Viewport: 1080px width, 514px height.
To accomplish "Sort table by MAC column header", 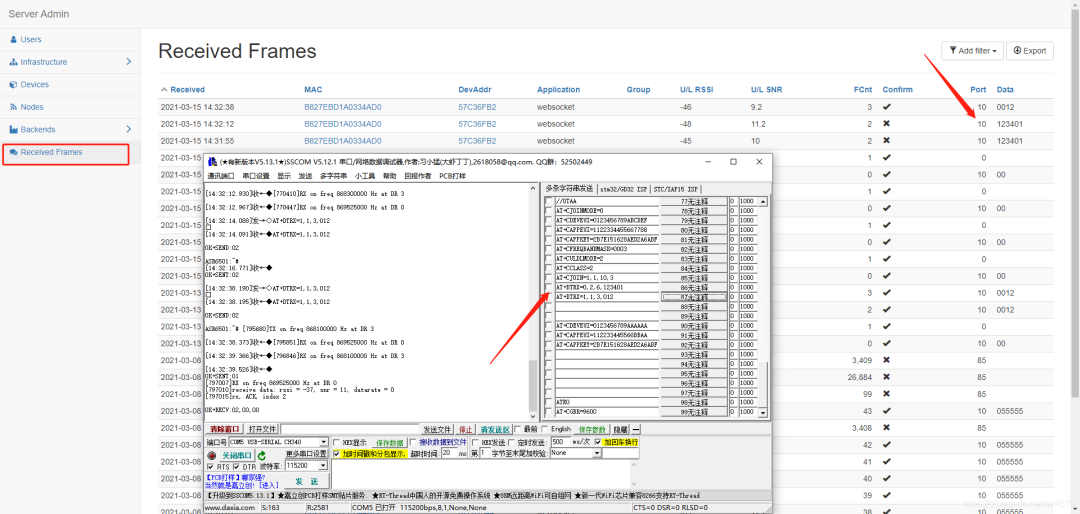I will 313,90.
